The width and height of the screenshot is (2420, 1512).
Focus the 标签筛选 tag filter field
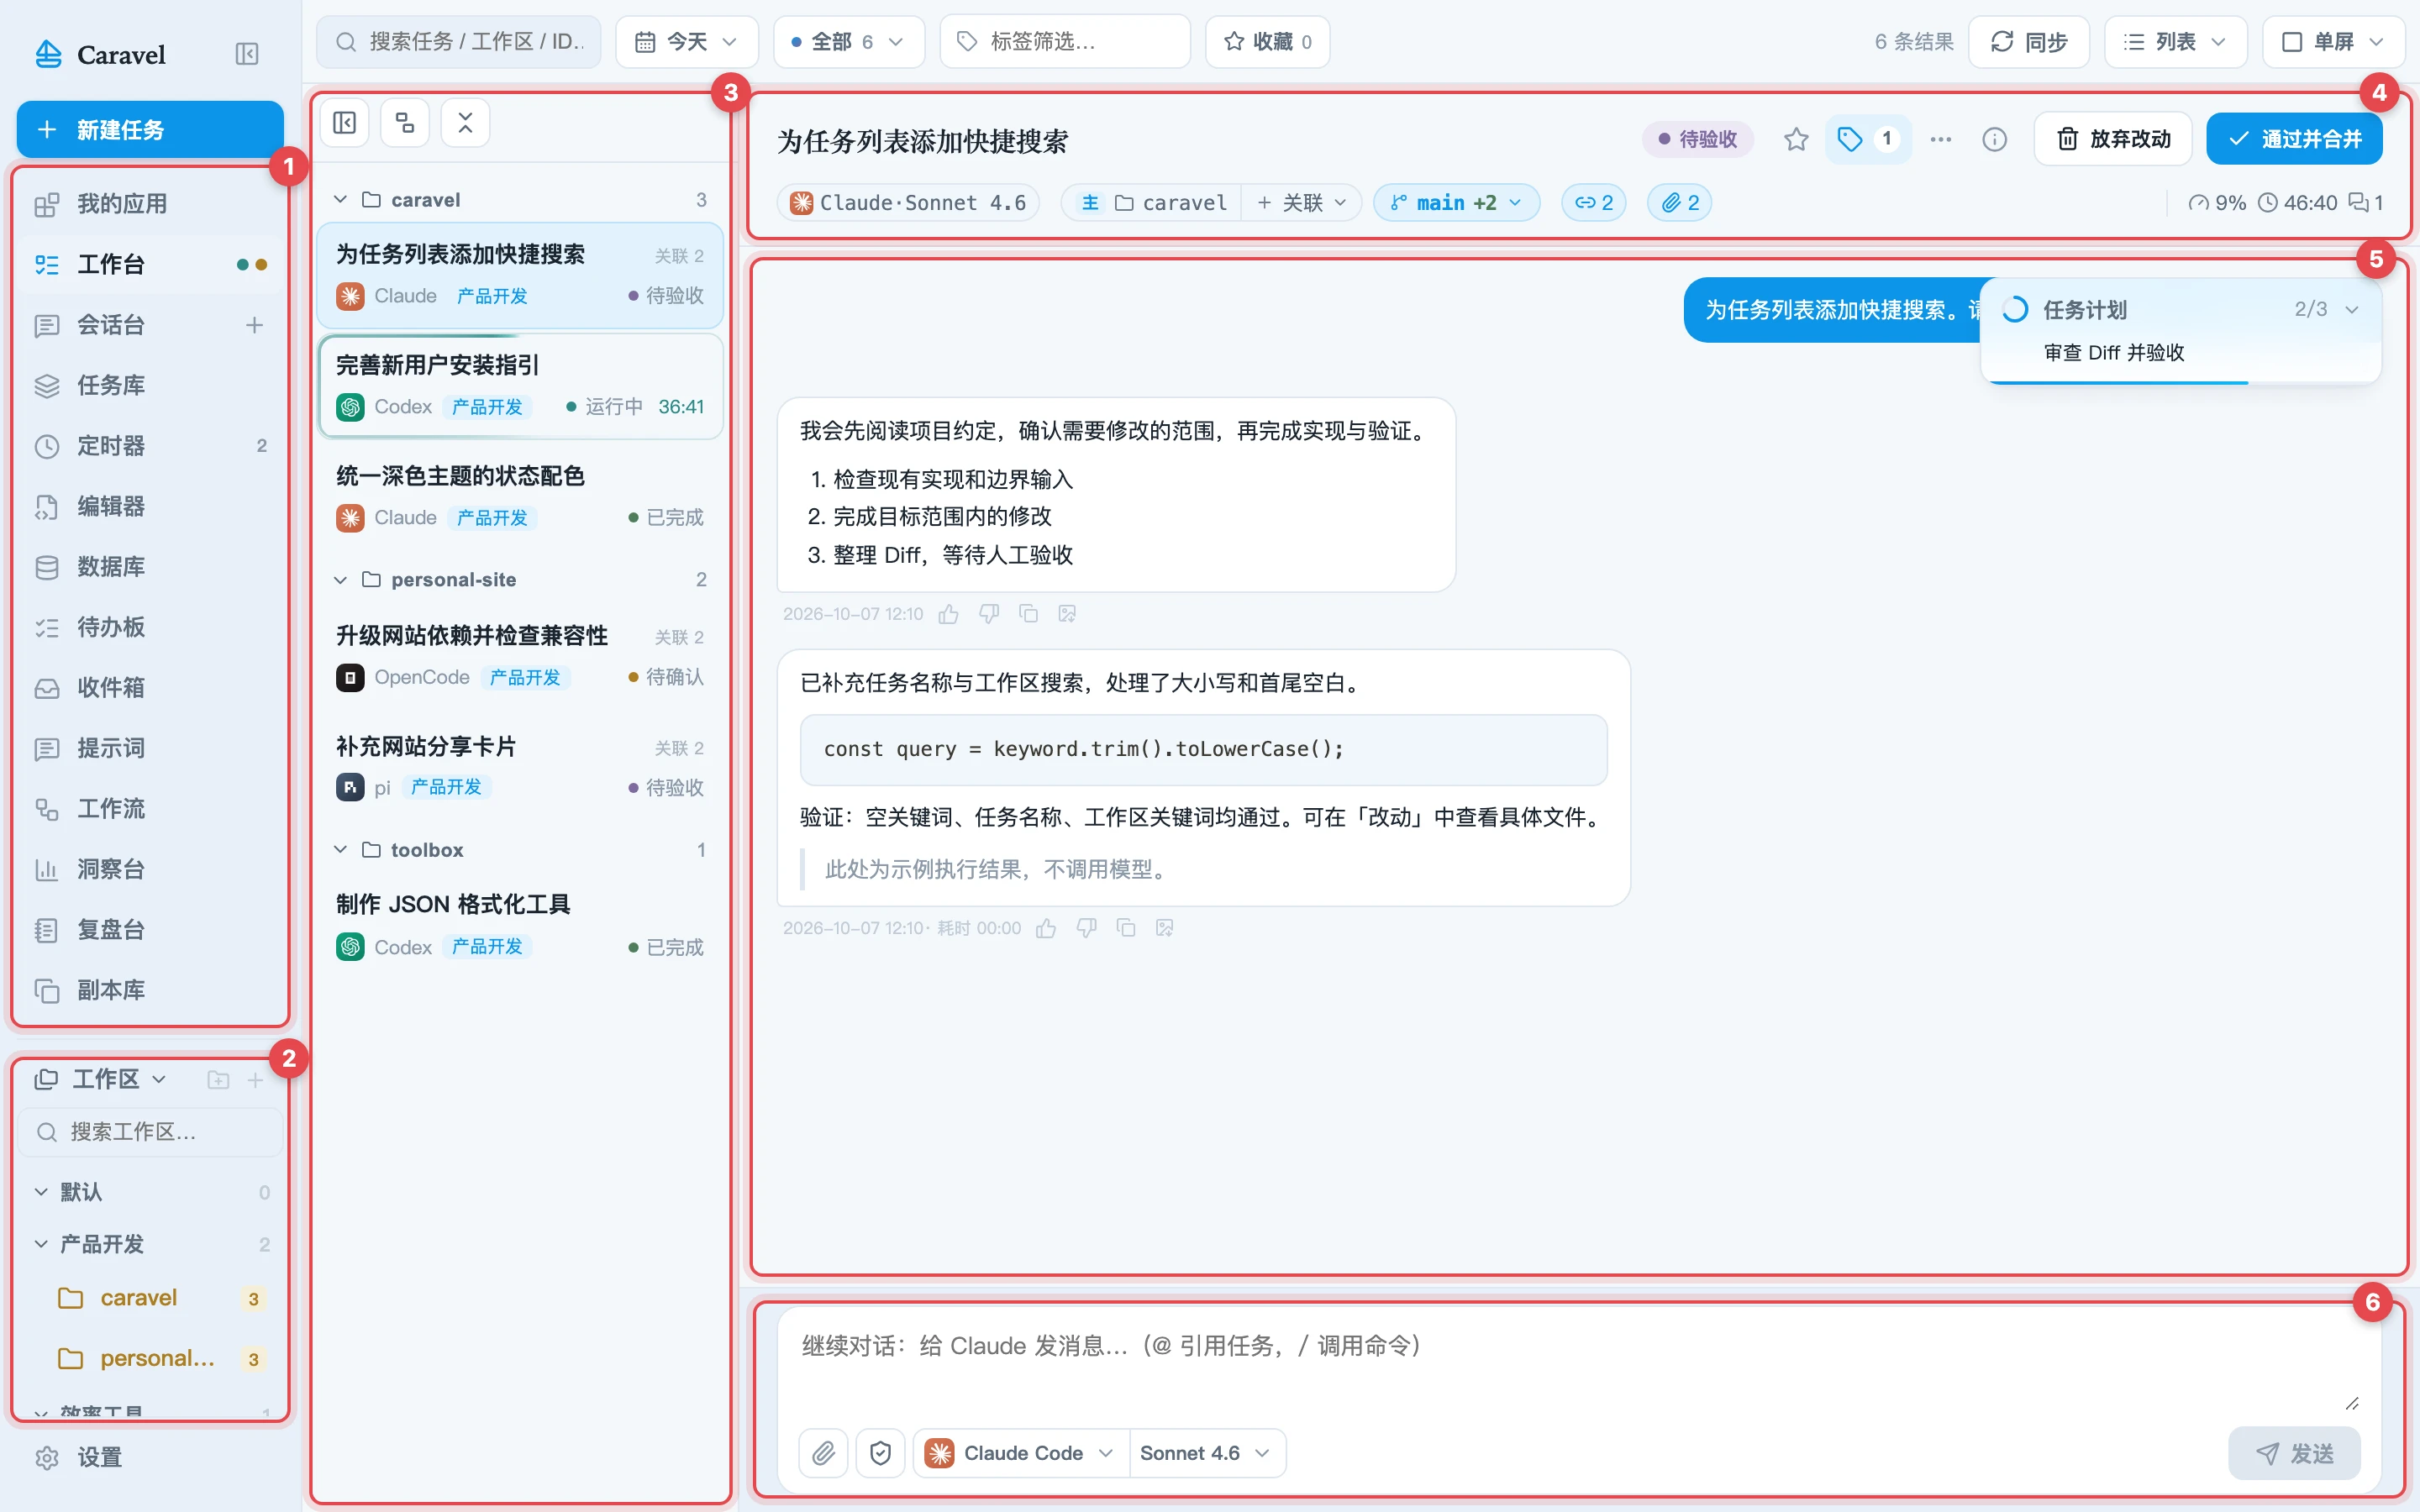tap(1065, 42)
